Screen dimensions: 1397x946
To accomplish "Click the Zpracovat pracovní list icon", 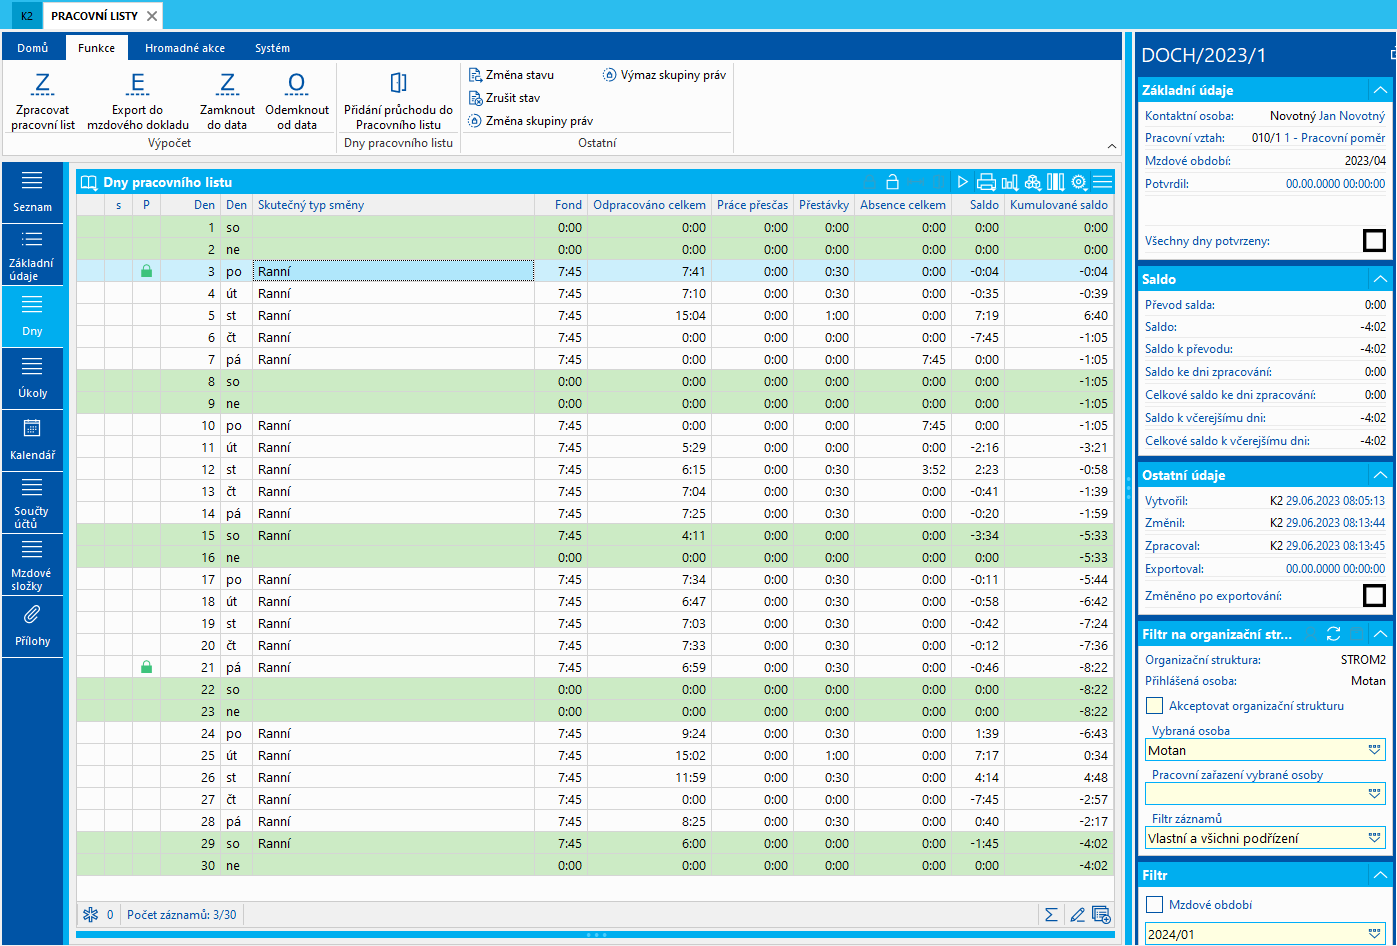I will 42,83.
